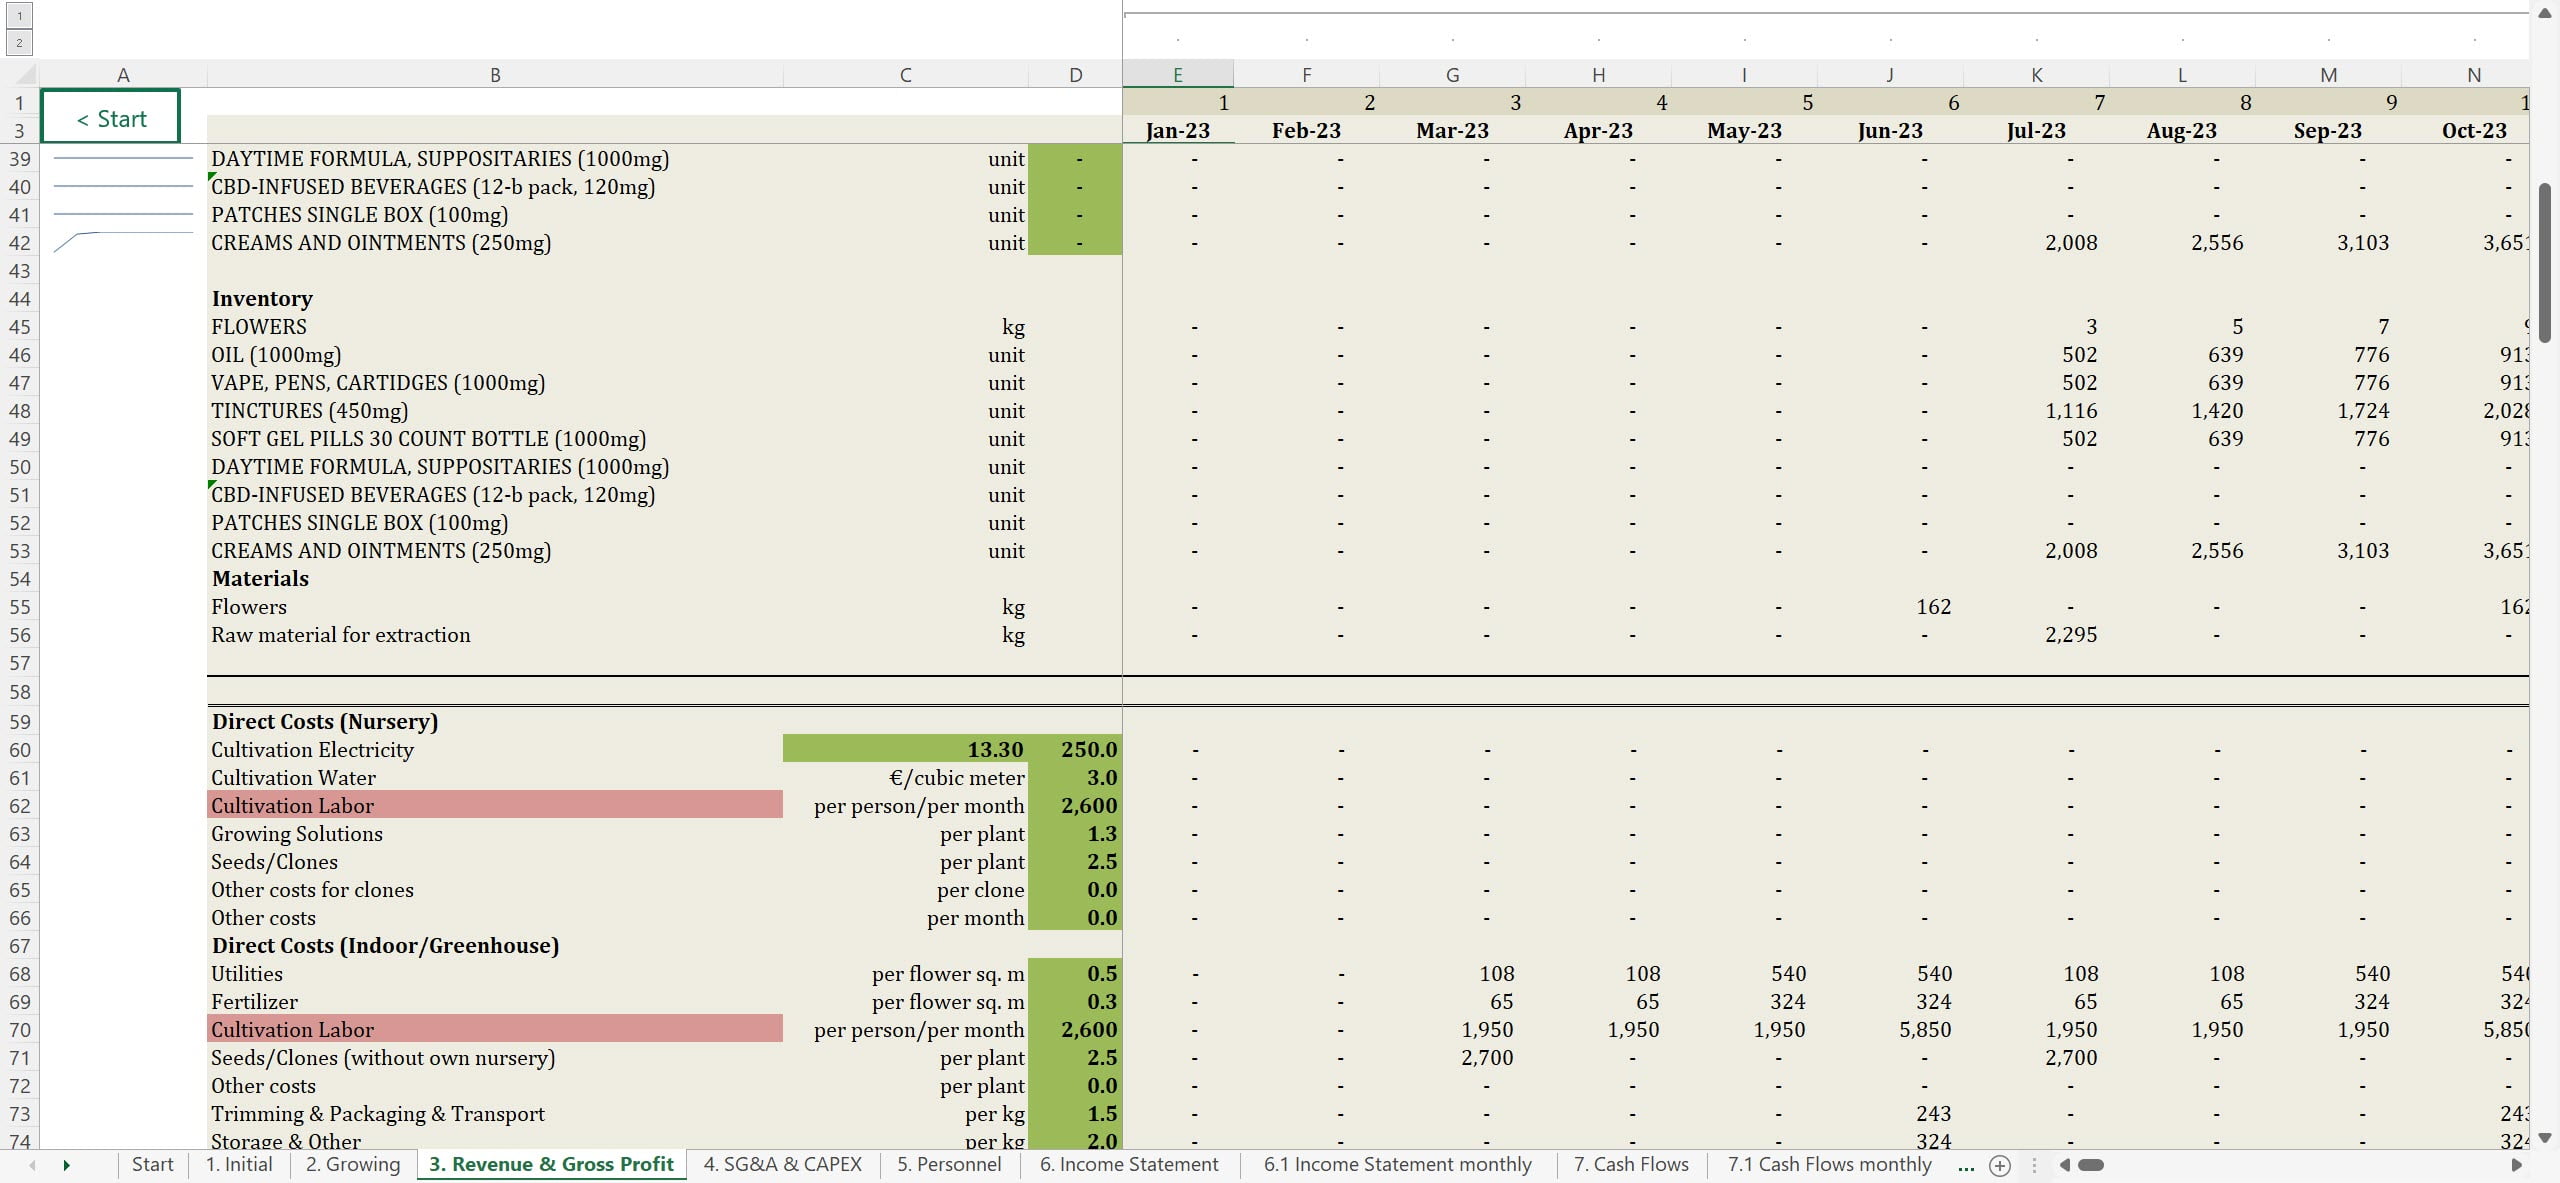Select column header G
Viewport: 2560px width, 1183px height.
(x=1452, y=75)
